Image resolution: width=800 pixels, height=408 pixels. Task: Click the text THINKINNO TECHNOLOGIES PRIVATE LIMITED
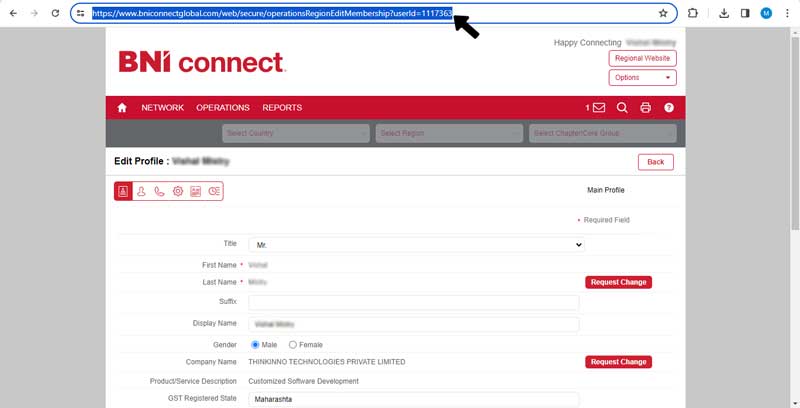(327, 362)
